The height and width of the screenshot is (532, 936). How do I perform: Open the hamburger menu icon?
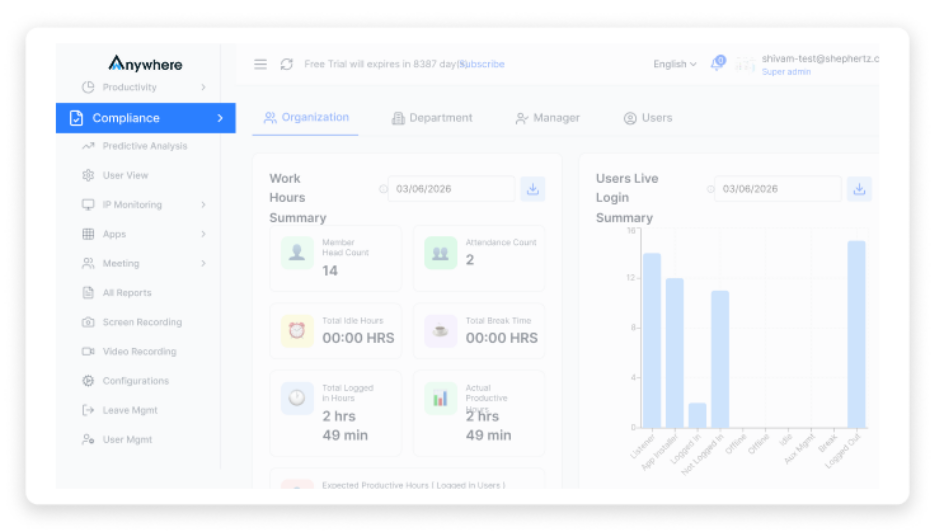260,64
